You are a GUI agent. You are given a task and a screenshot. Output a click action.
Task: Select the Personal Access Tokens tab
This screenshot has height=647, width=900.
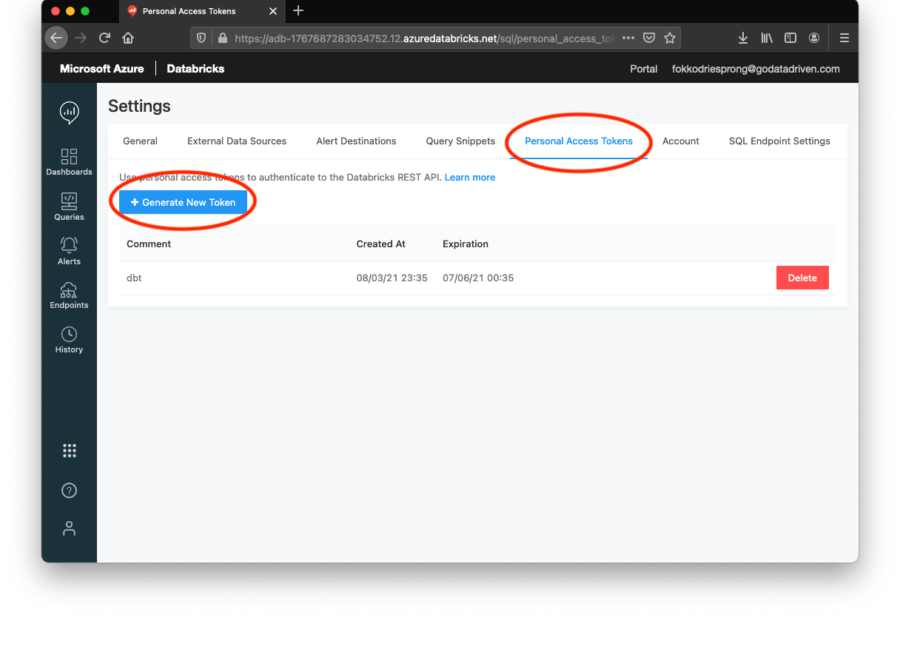579,141
